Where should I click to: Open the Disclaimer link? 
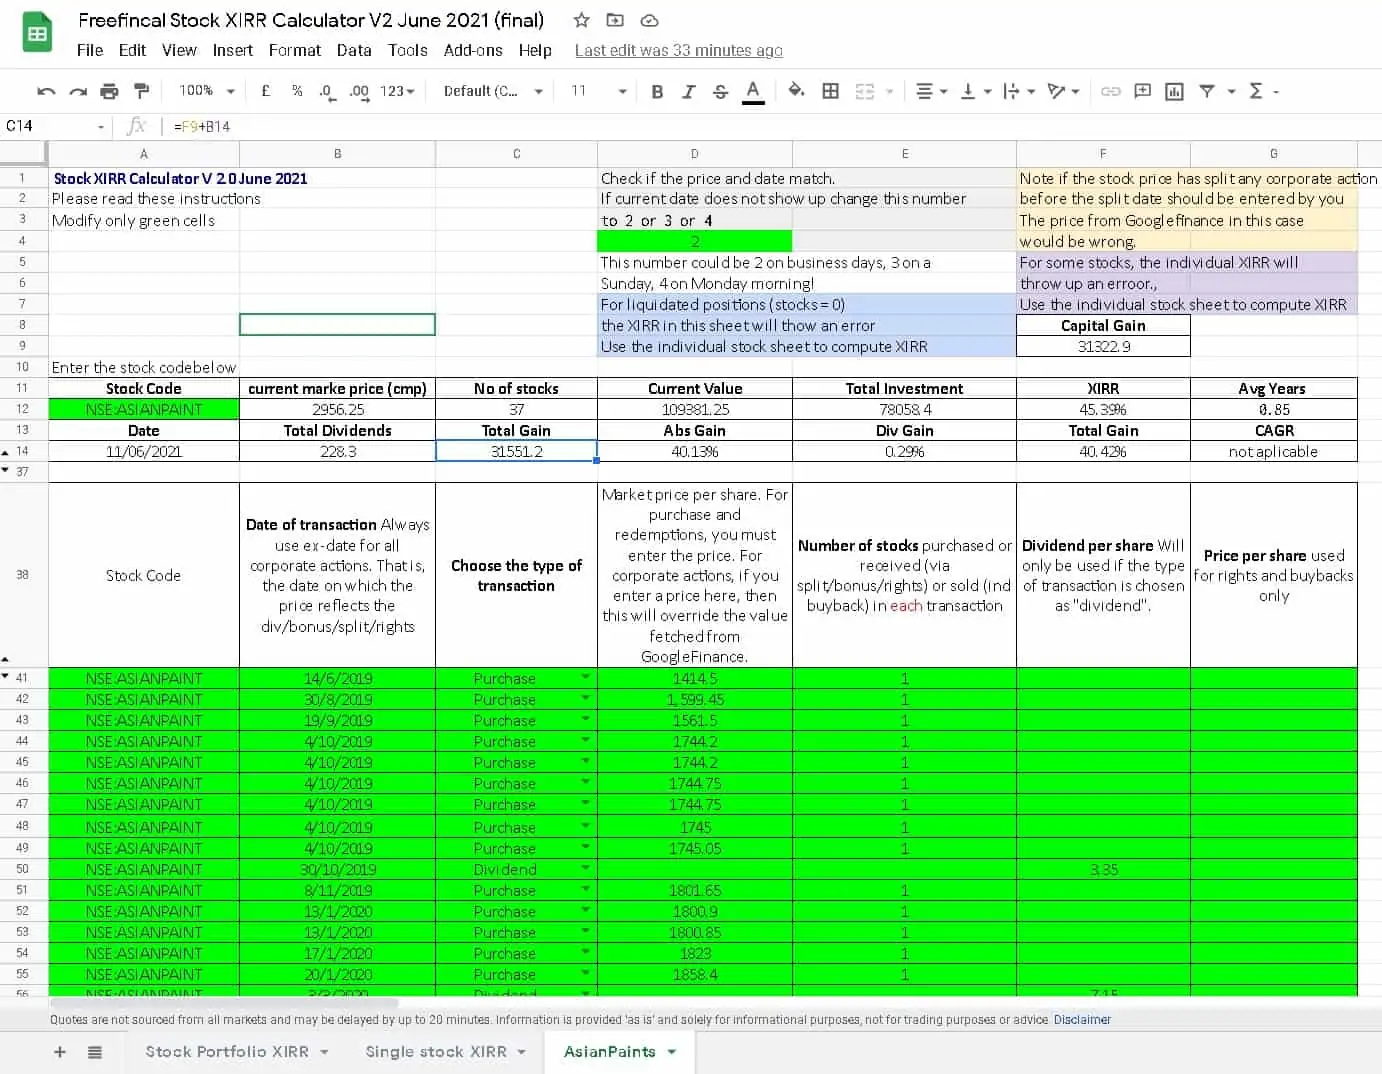(1082, 1020)
